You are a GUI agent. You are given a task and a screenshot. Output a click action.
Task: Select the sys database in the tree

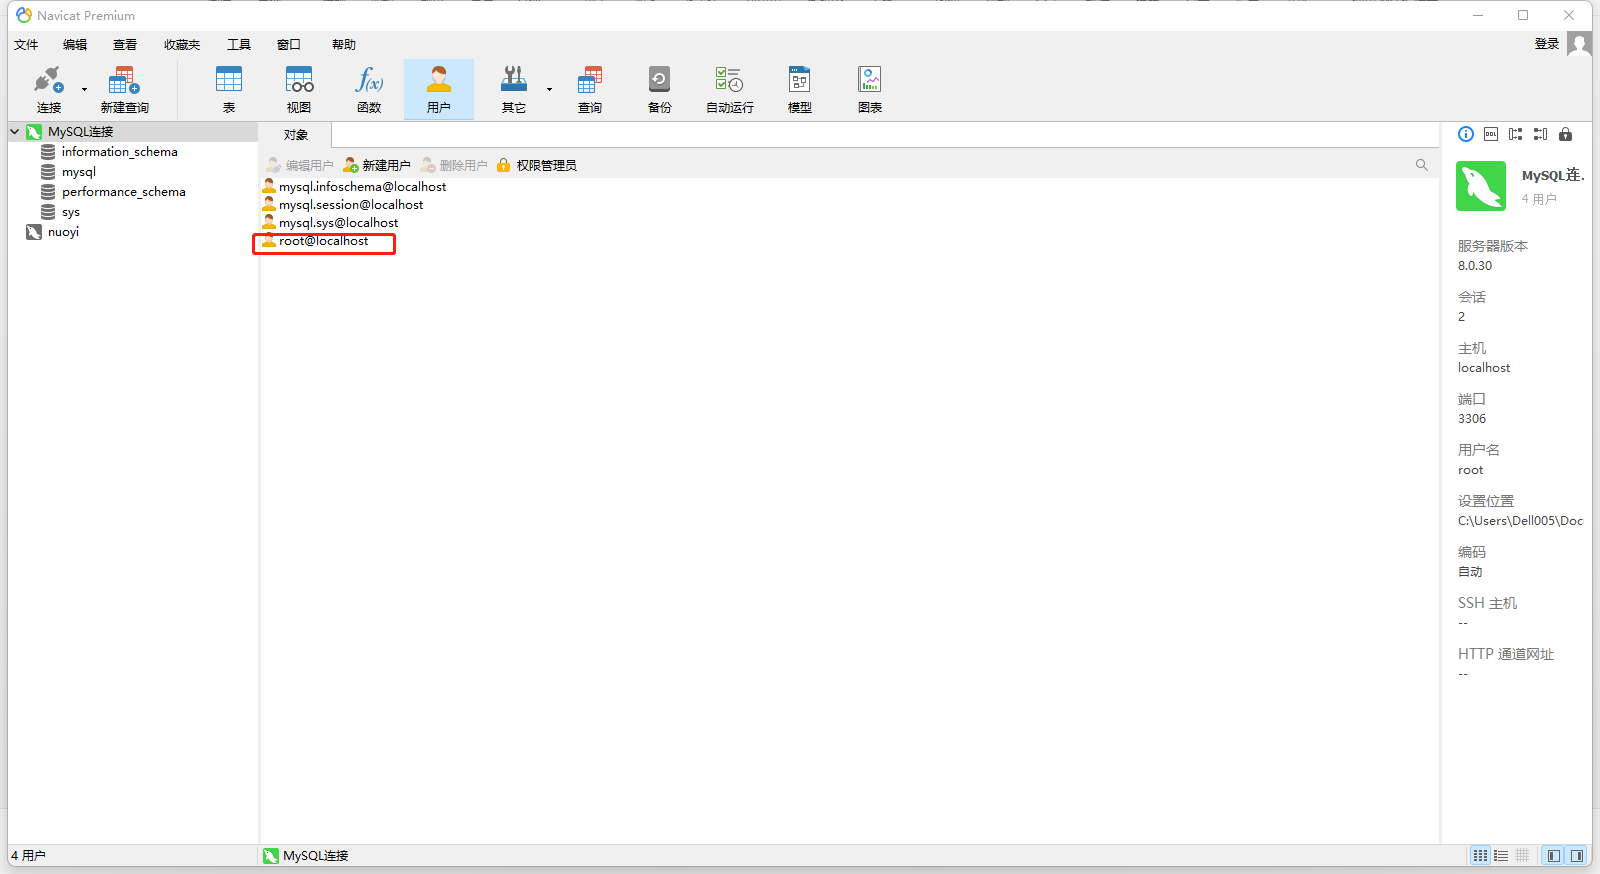70,212
